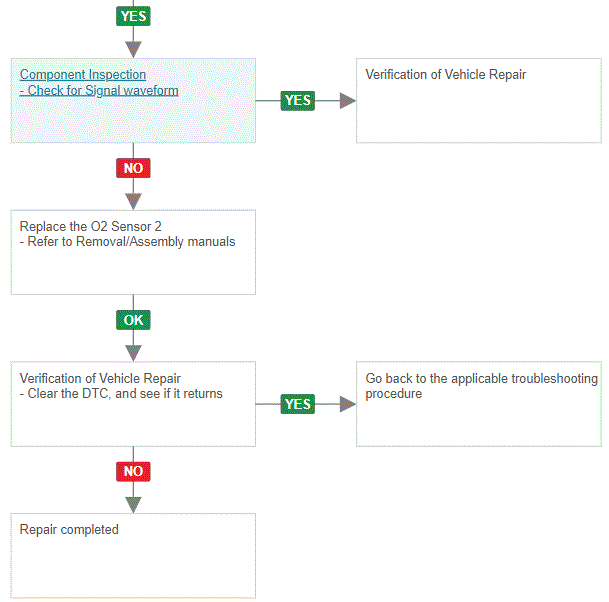Click down arrow entering Repair completed box
The image size is (609, 602).
(133, 503)
